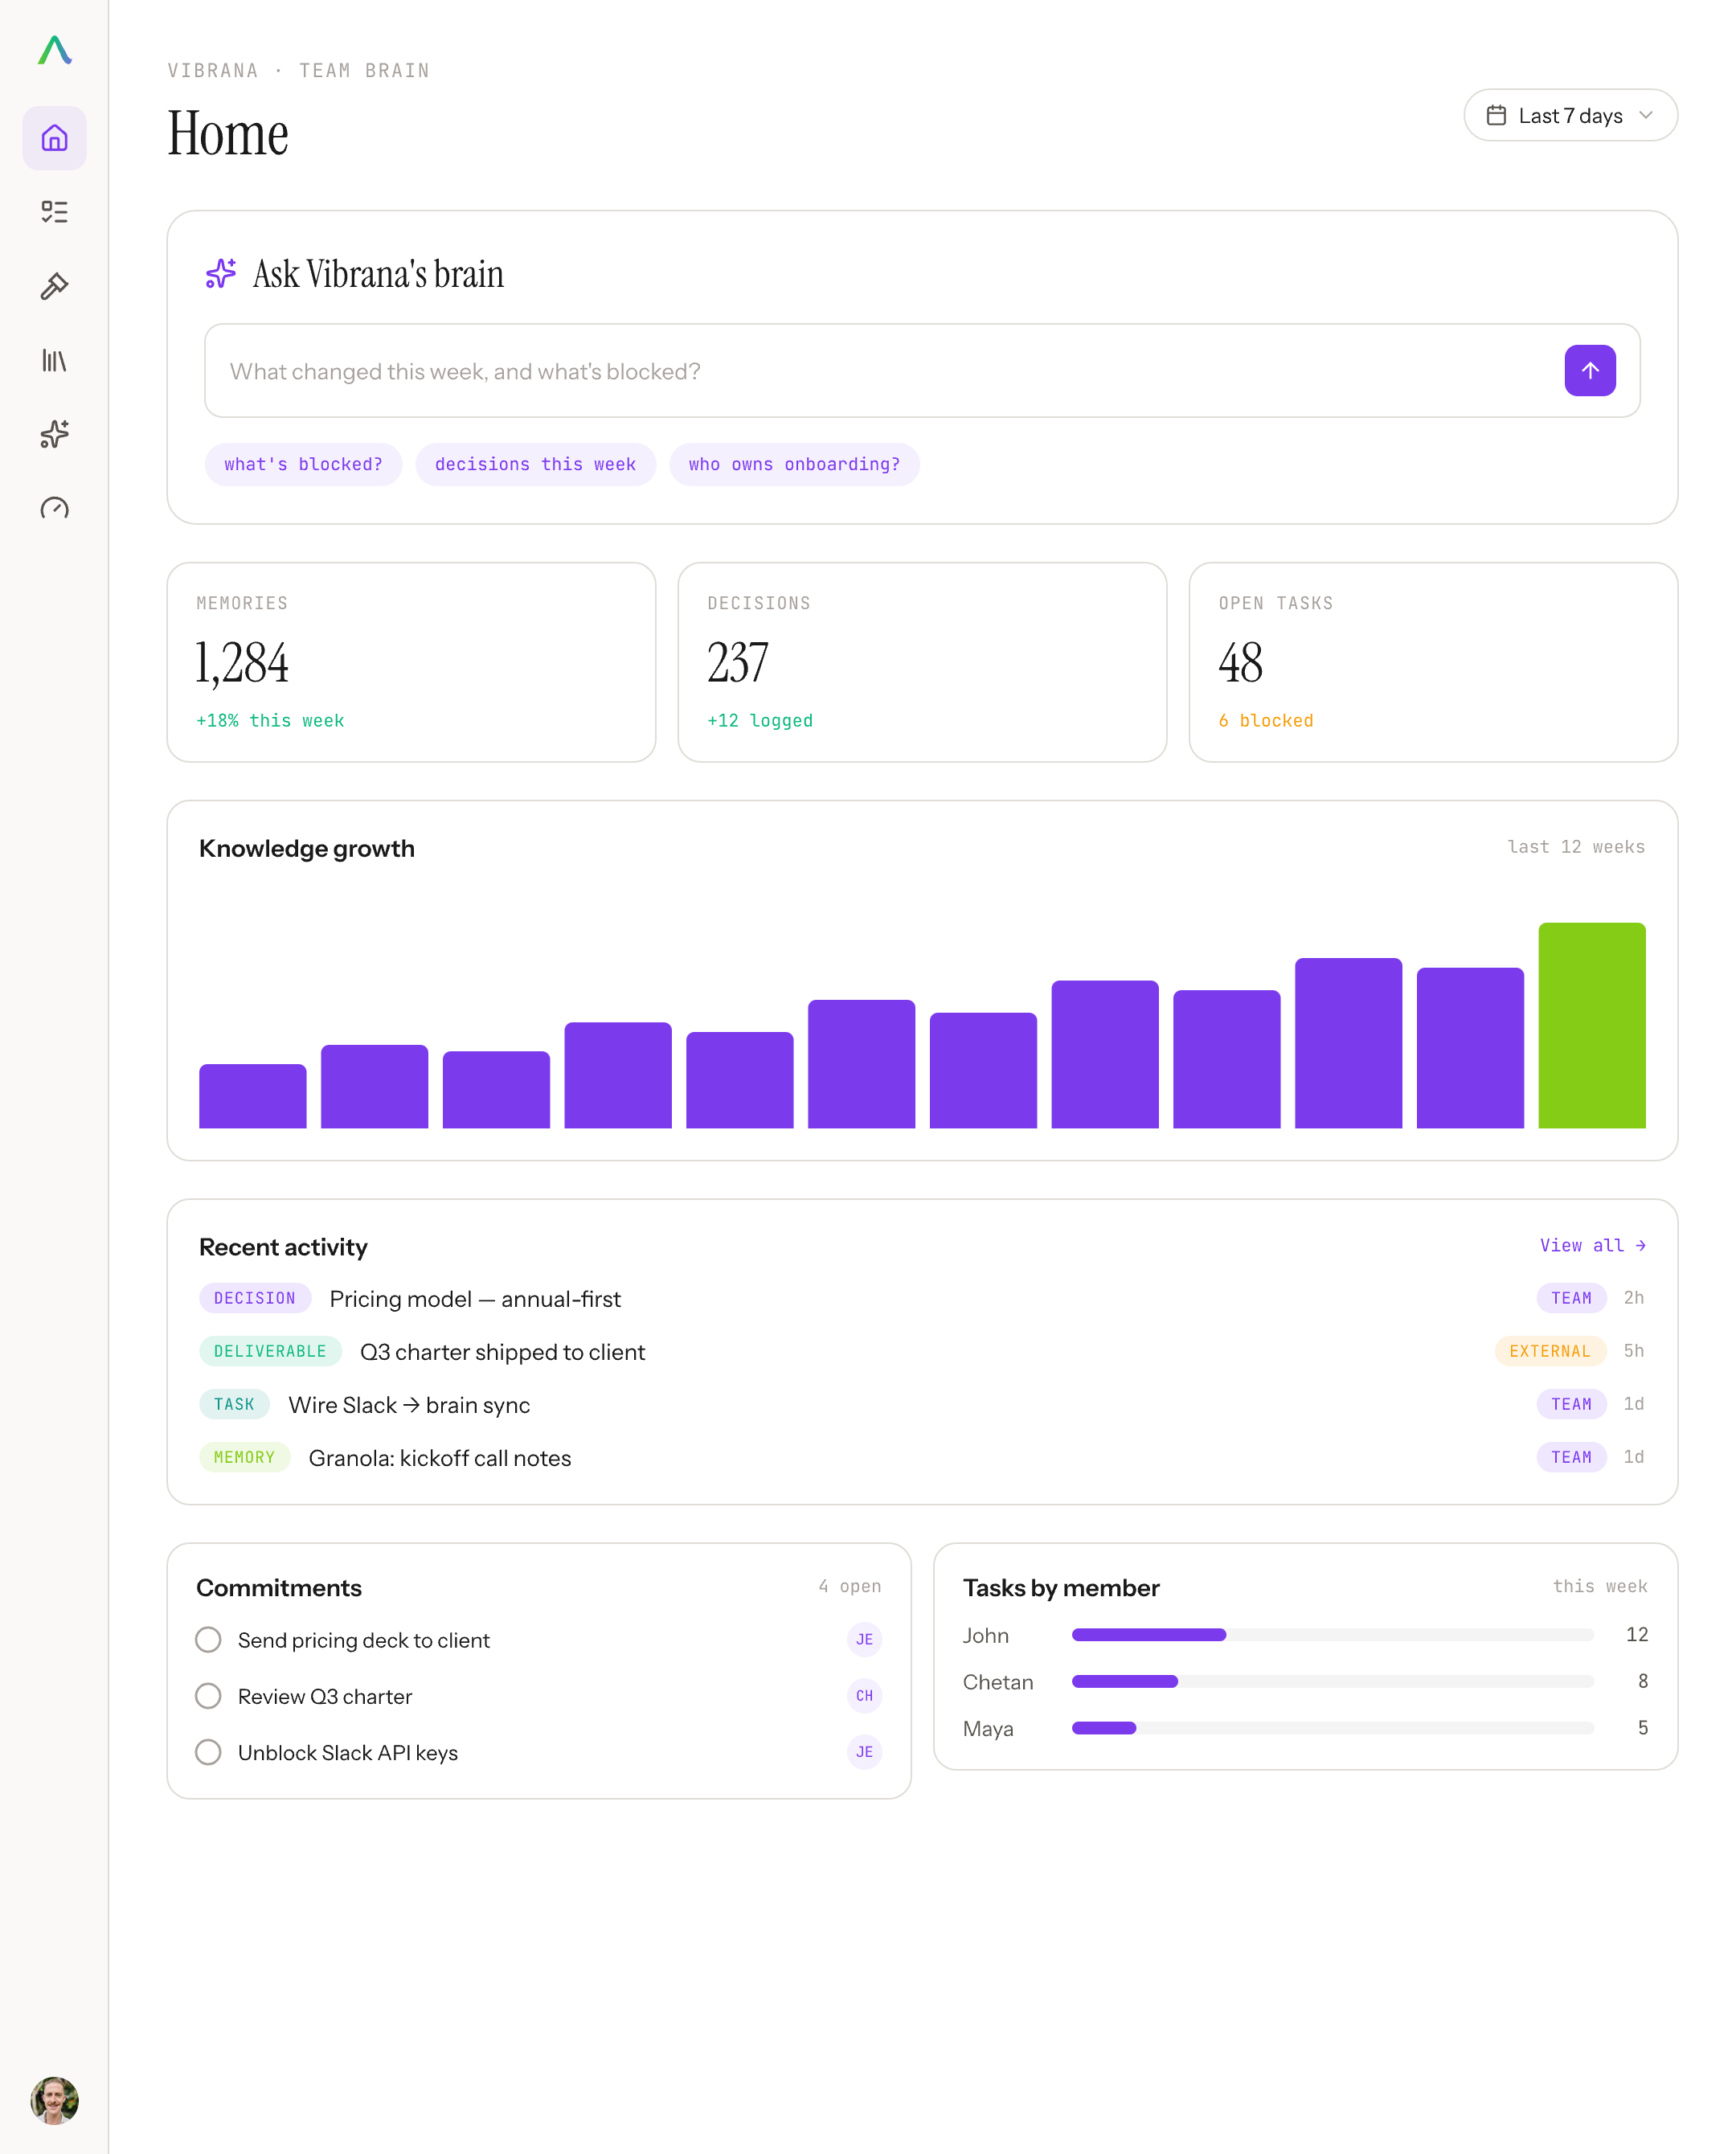Open "Granola: kickoff call notes" activity

pyautogui.click(x=440, y=1458)
